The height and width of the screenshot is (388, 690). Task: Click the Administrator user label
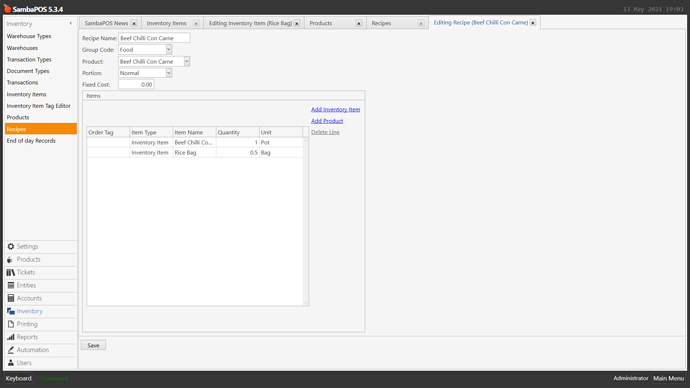click(x=631, y=378)
